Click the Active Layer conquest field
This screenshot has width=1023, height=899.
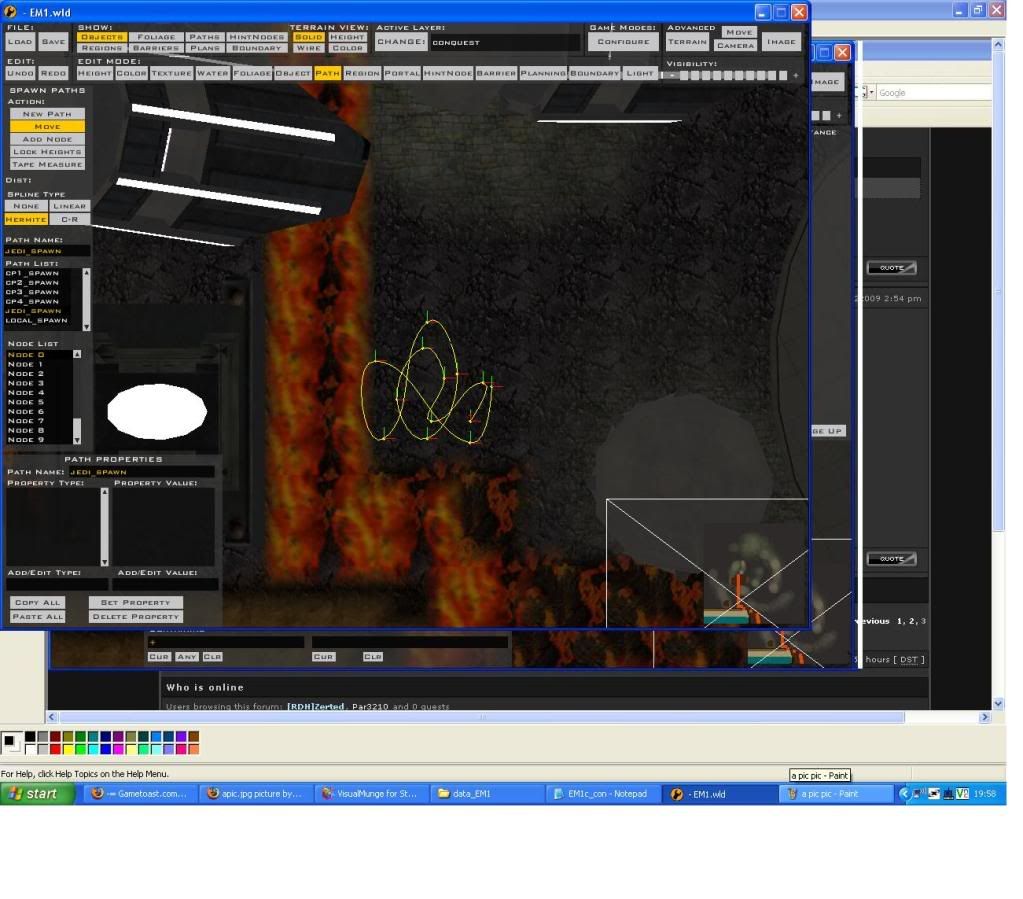[x=506, y=42]
